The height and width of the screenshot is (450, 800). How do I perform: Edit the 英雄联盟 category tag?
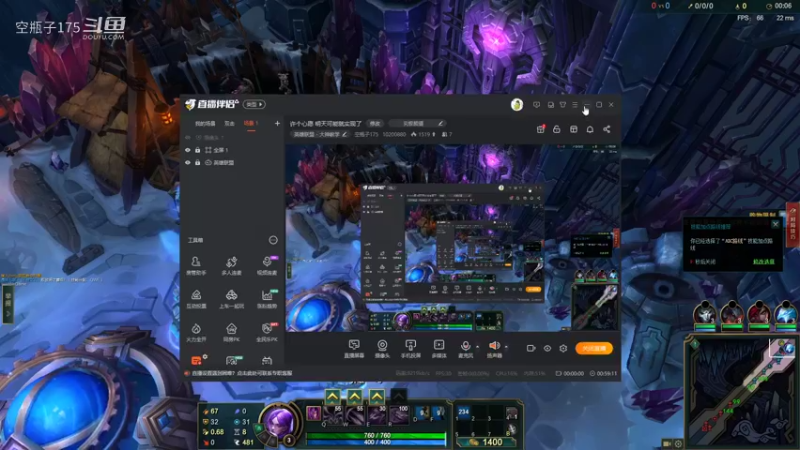tap(320, 135)
